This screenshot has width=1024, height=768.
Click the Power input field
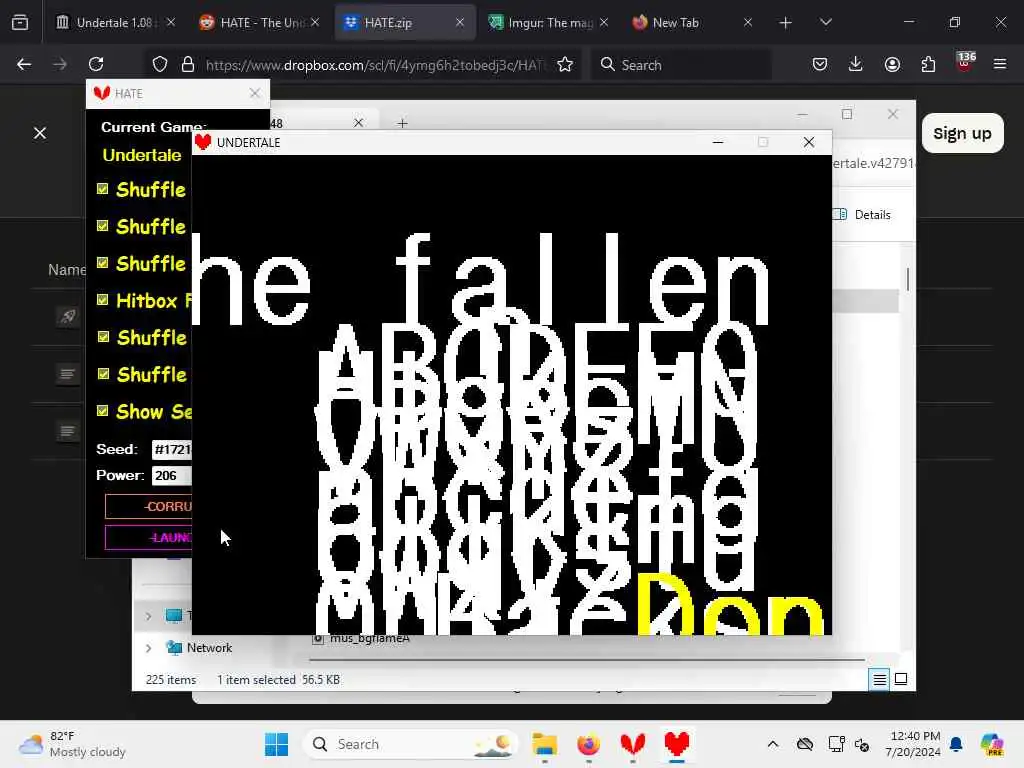point(172,475)
